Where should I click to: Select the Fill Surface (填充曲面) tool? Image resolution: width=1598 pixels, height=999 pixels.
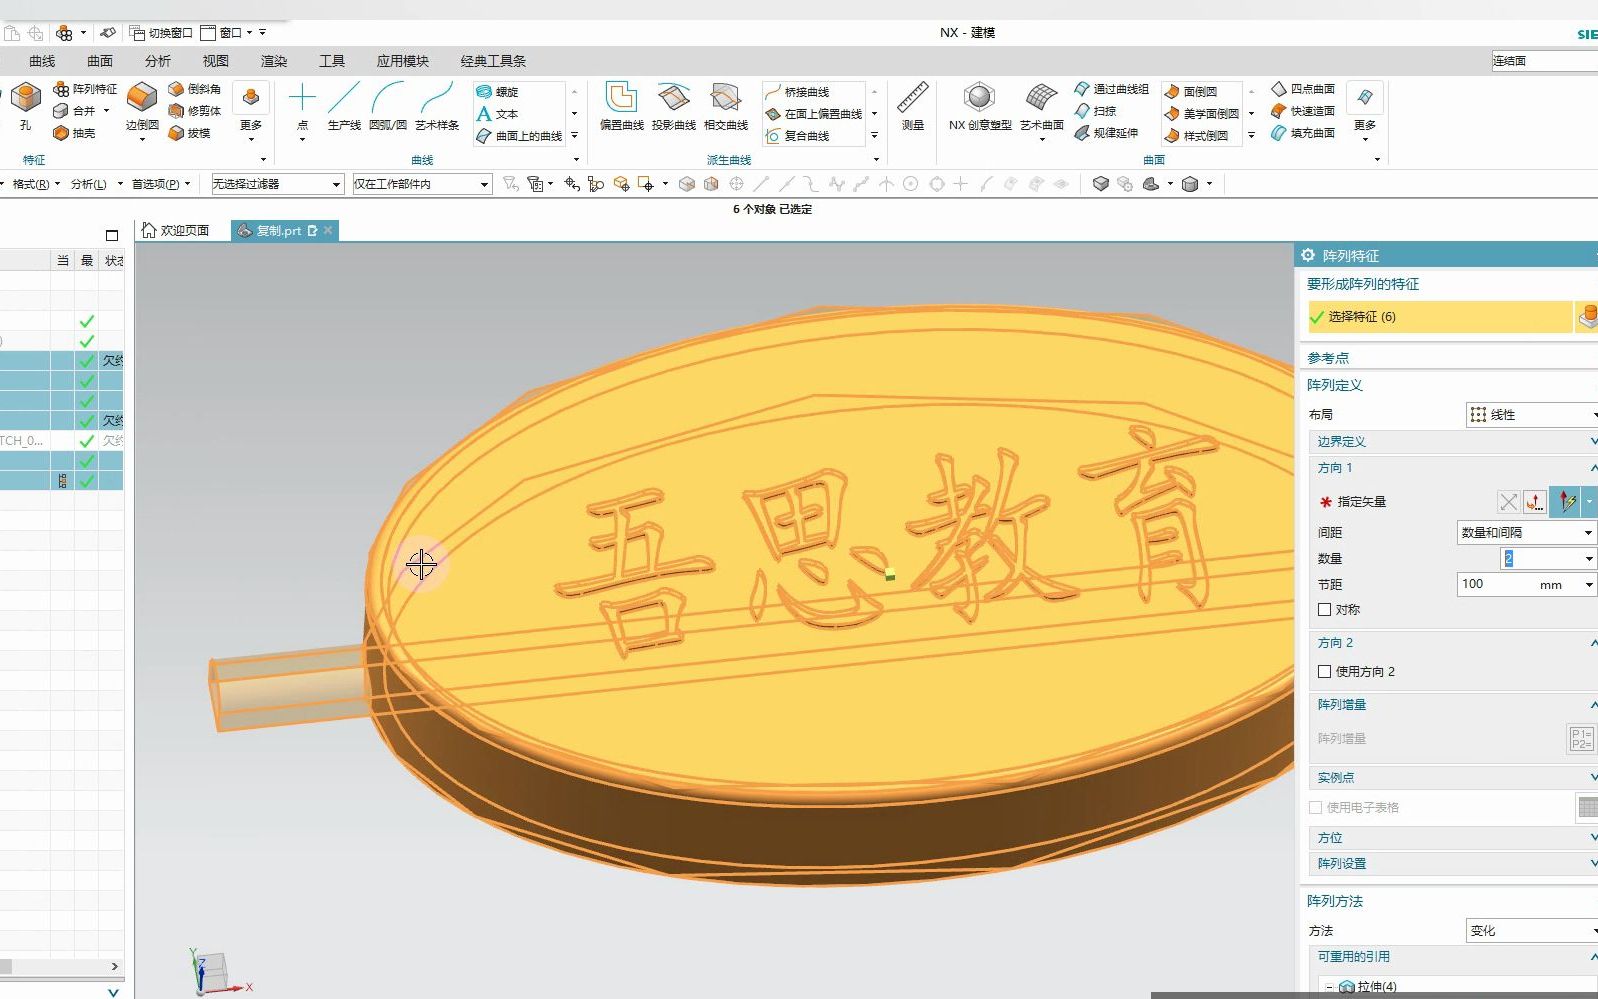[1303, 133]
